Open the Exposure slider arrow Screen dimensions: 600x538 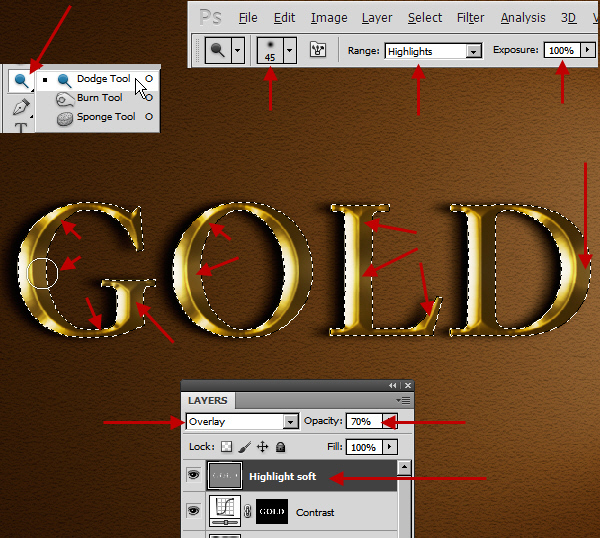point(587,49)
